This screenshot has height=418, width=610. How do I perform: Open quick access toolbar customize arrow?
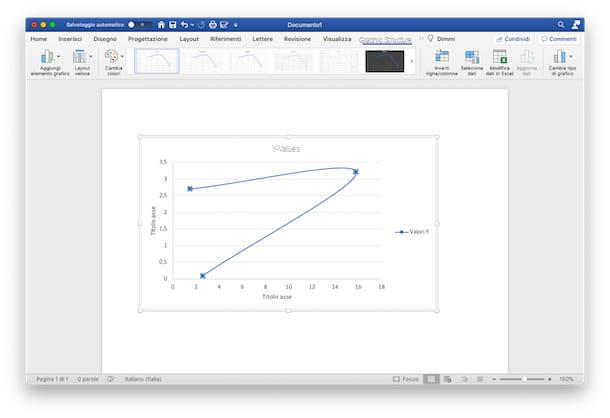236,25
